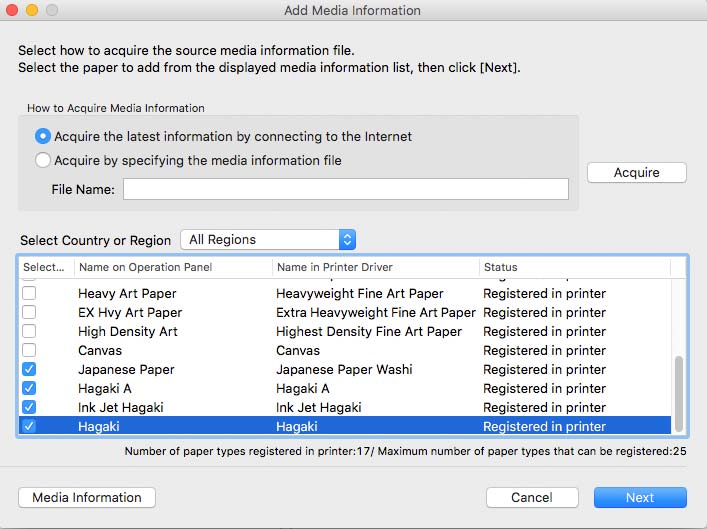Click status of highlighted Hagaki row
This screenshot has height=529, width=707.
pos(545,426)
